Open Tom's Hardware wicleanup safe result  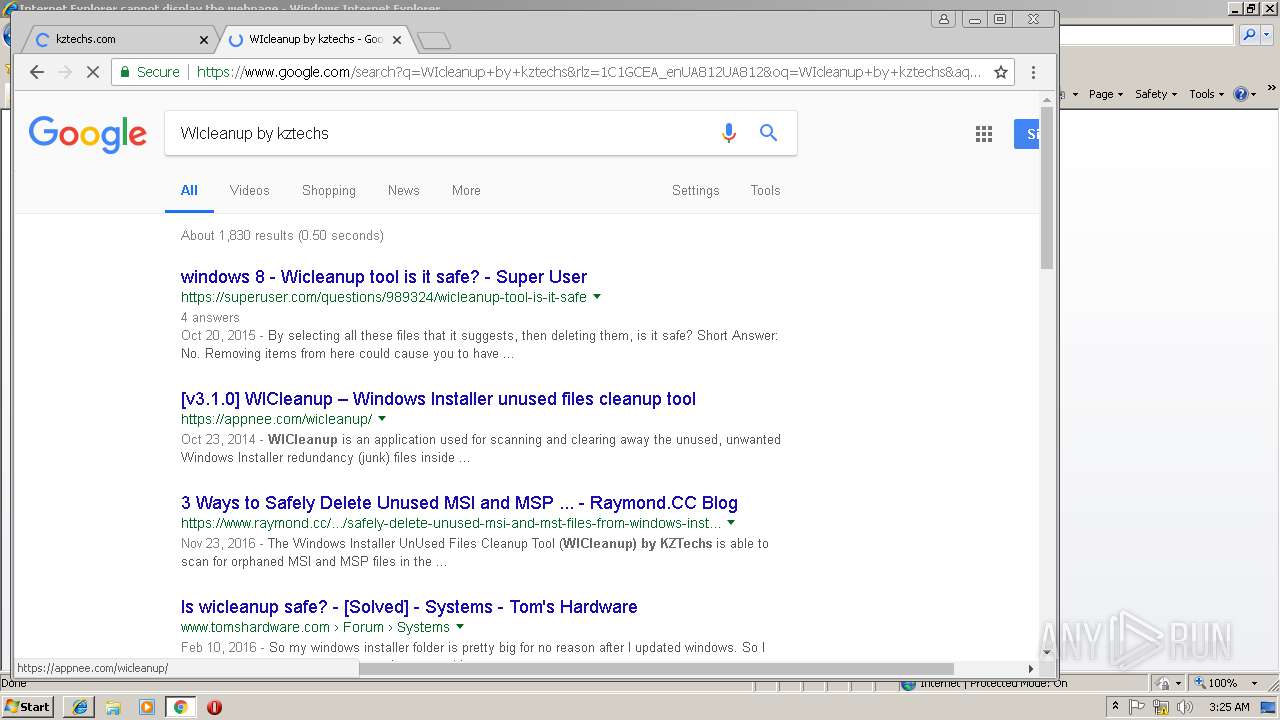[409, 607]
